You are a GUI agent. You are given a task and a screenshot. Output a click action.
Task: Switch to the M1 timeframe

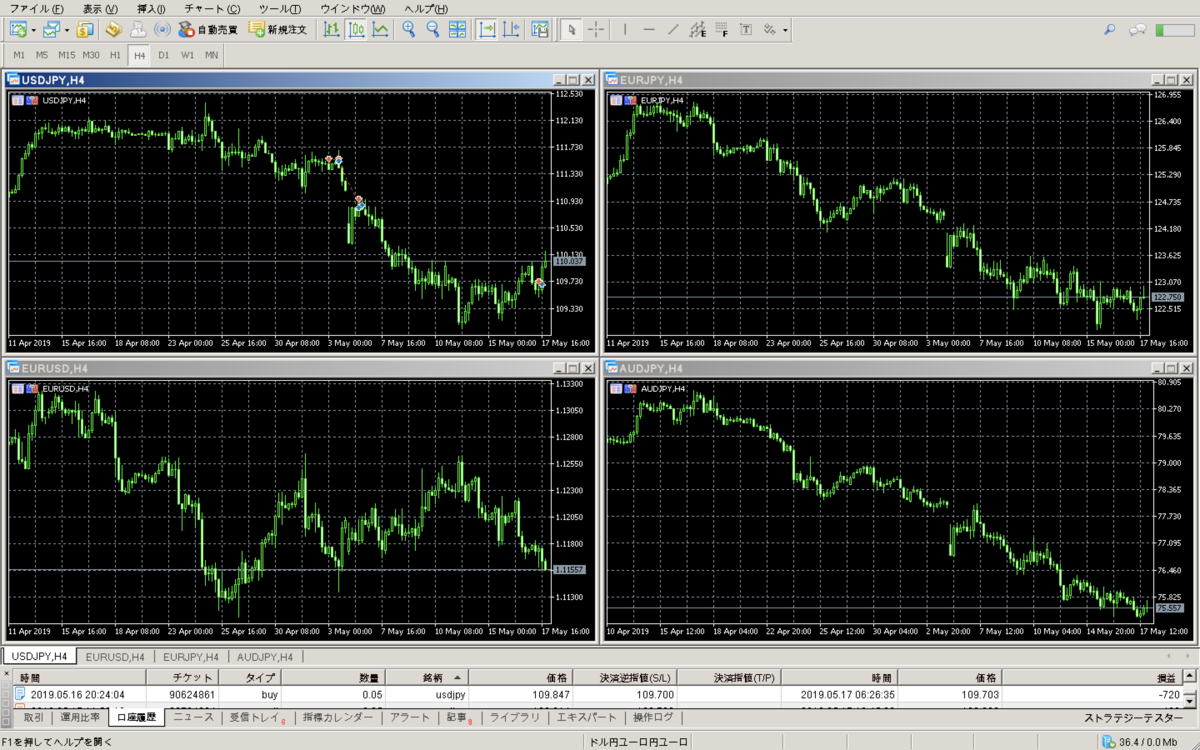pos(19,54)
